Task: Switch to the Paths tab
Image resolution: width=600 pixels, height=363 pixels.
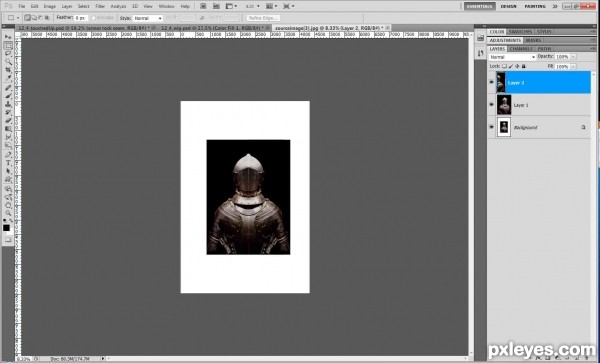Action: (544, 49)
